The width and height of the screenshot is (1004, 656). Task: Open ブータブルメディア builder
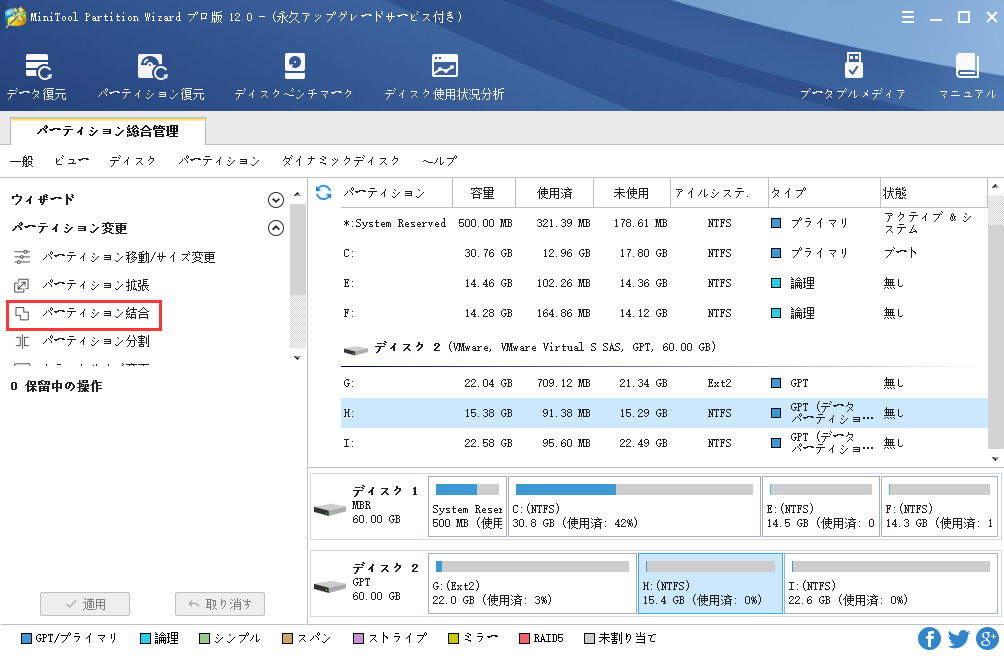[x=853, y=77]
